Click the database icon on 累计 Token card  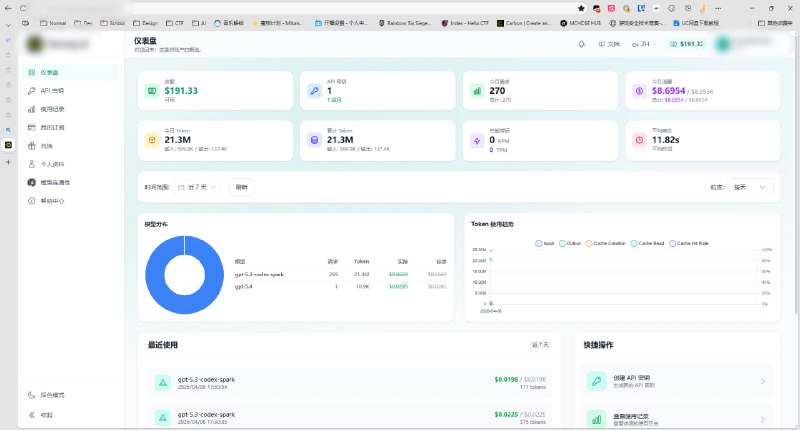[314, 140]
